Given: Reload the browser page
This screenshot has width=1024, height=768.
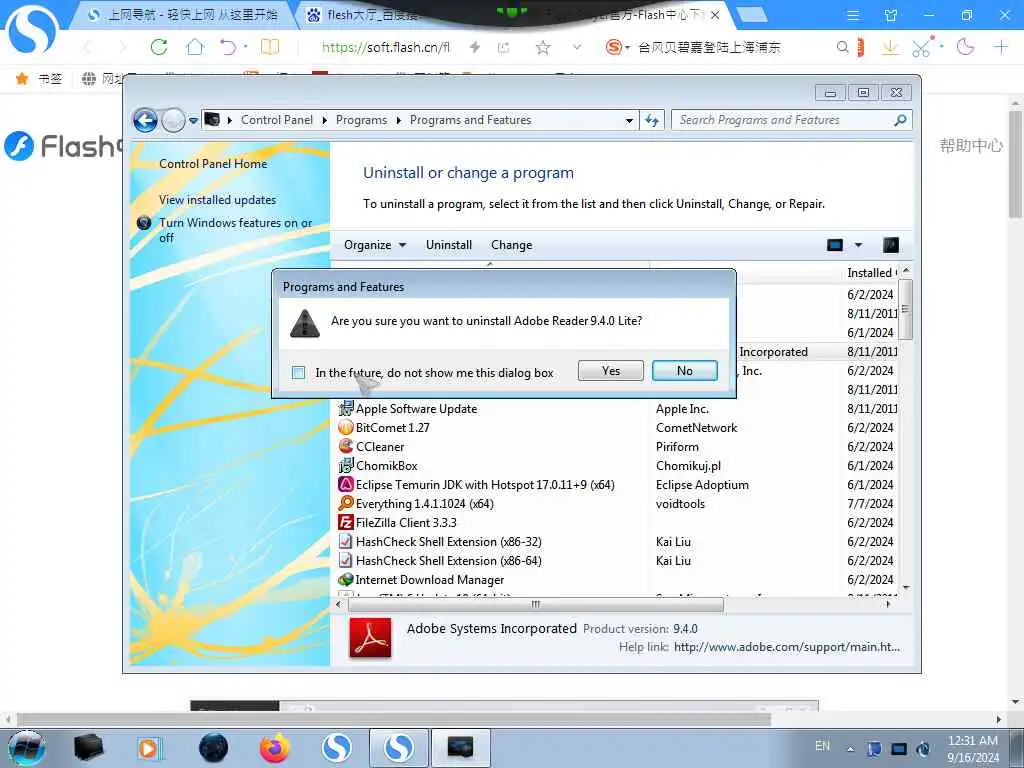Looking at the screenshot, I should (159, 47).
